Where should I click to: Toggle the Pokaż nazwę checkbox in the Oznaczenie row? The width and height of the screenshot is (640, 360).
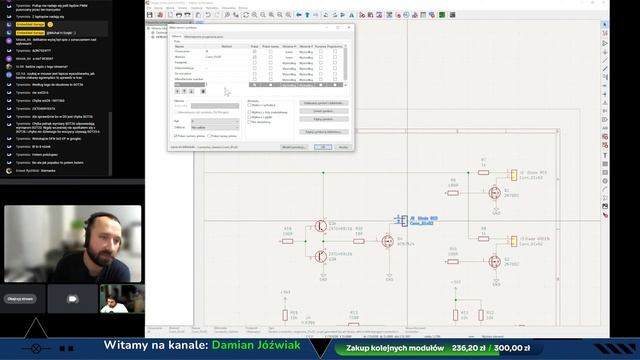(270, 52)
